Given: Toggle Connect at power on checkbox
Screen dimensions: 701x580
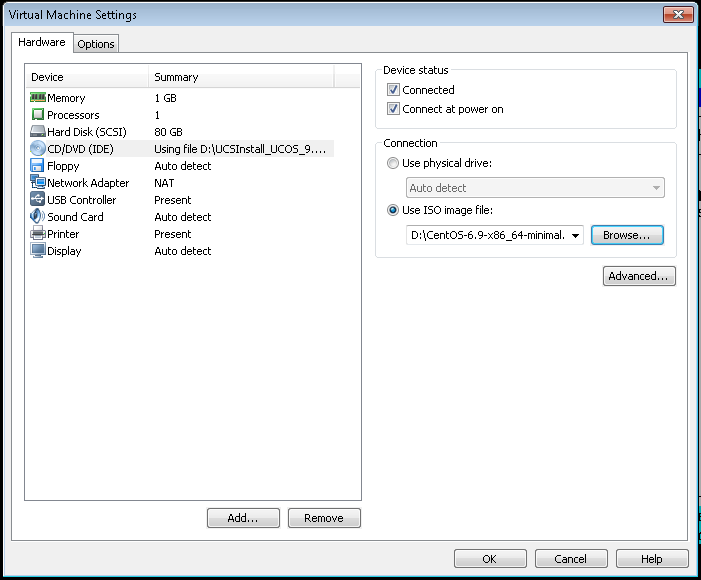Looking at the screenshot, I should [x=393, y=109].
